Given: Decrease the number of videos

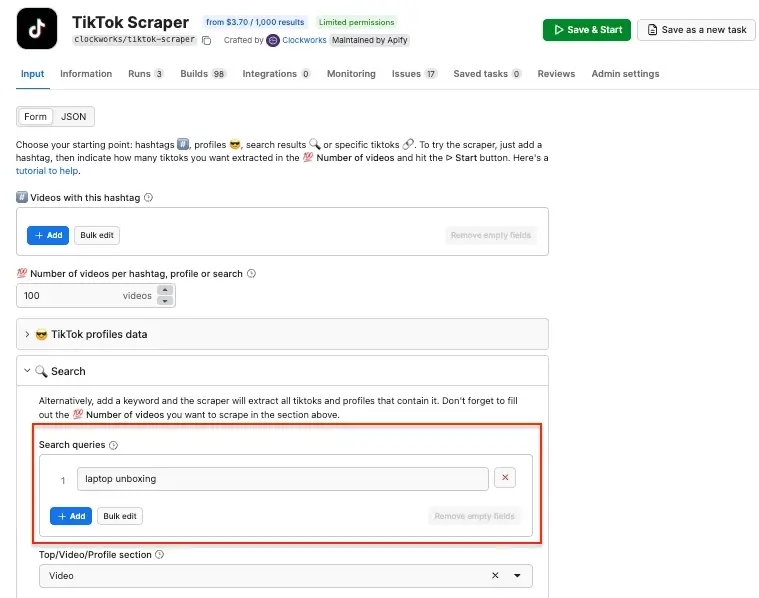Looking at the screenshot, I should point(165,301).
